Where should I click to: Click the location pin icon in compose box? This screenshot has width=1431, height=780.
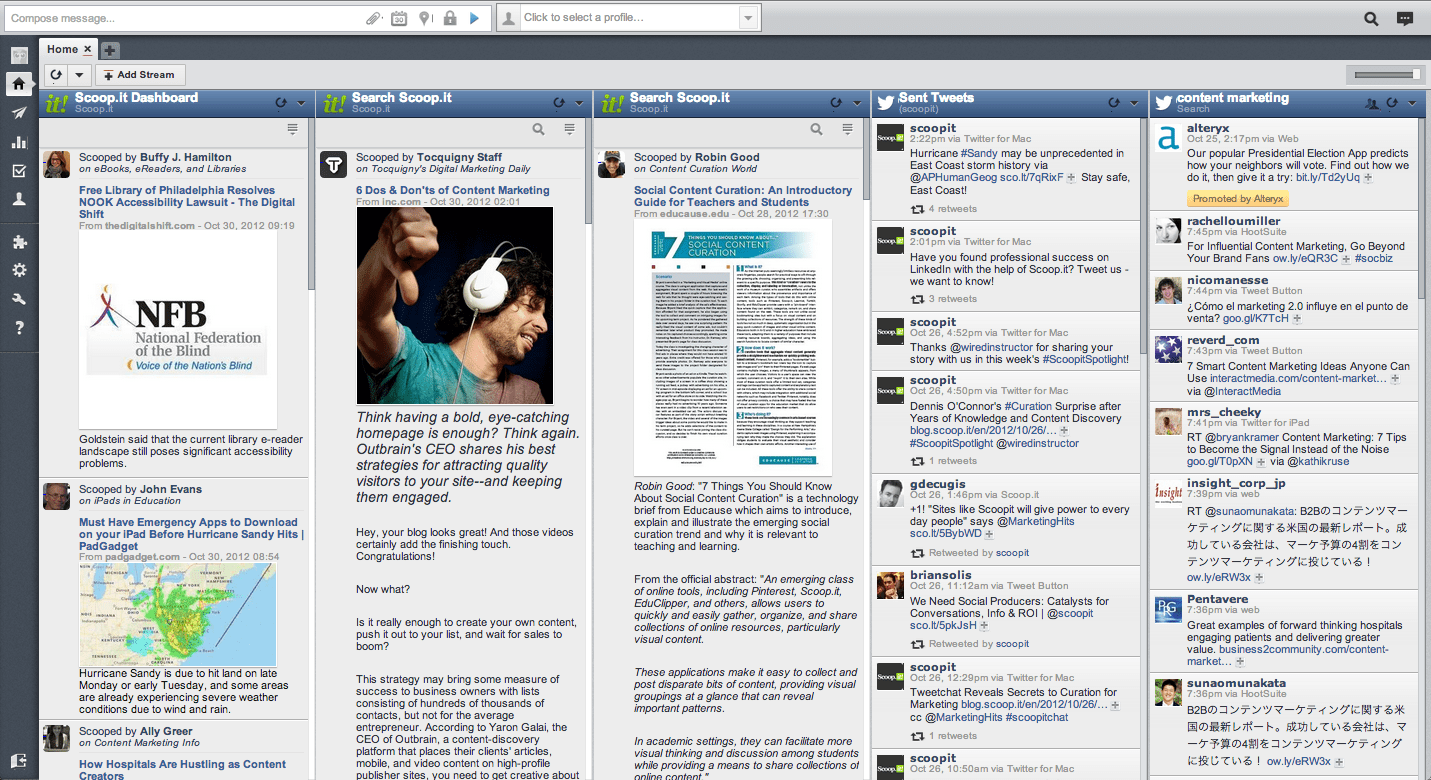[x=425, y=18]
